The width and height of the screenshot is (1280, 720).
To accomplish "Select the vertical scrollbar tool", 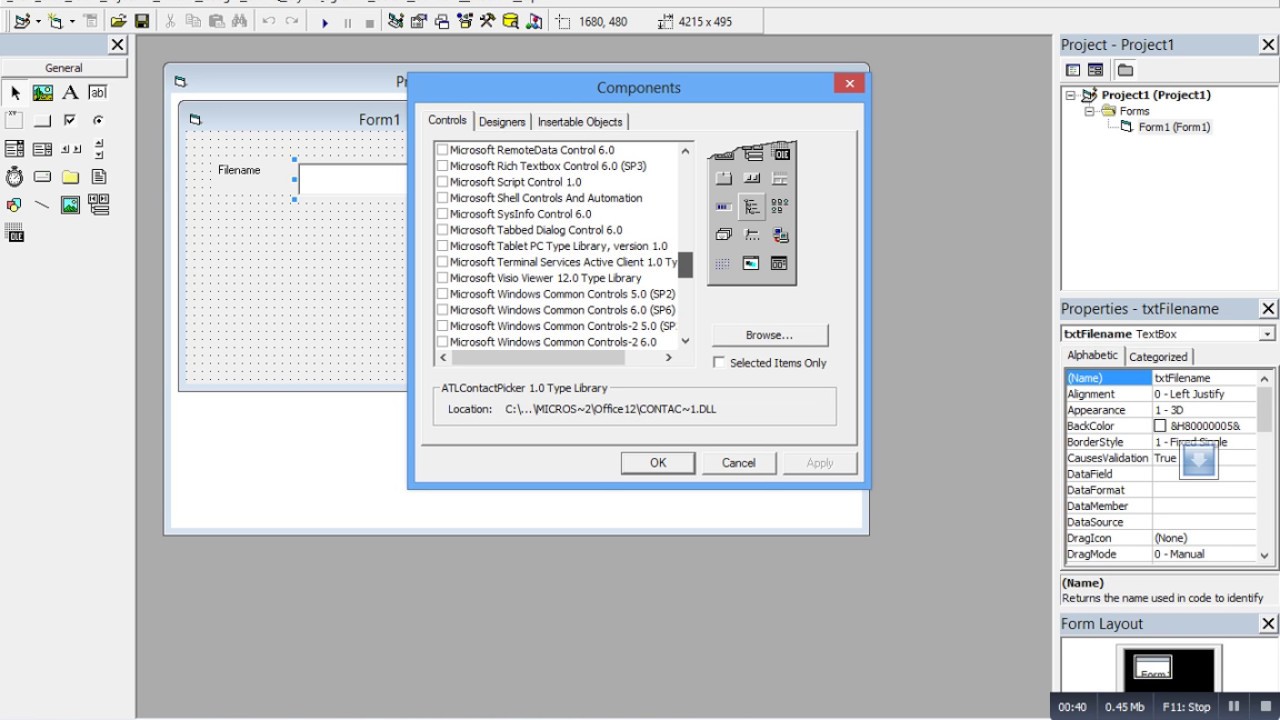I will pyautogui.click(x=98, y=149).
